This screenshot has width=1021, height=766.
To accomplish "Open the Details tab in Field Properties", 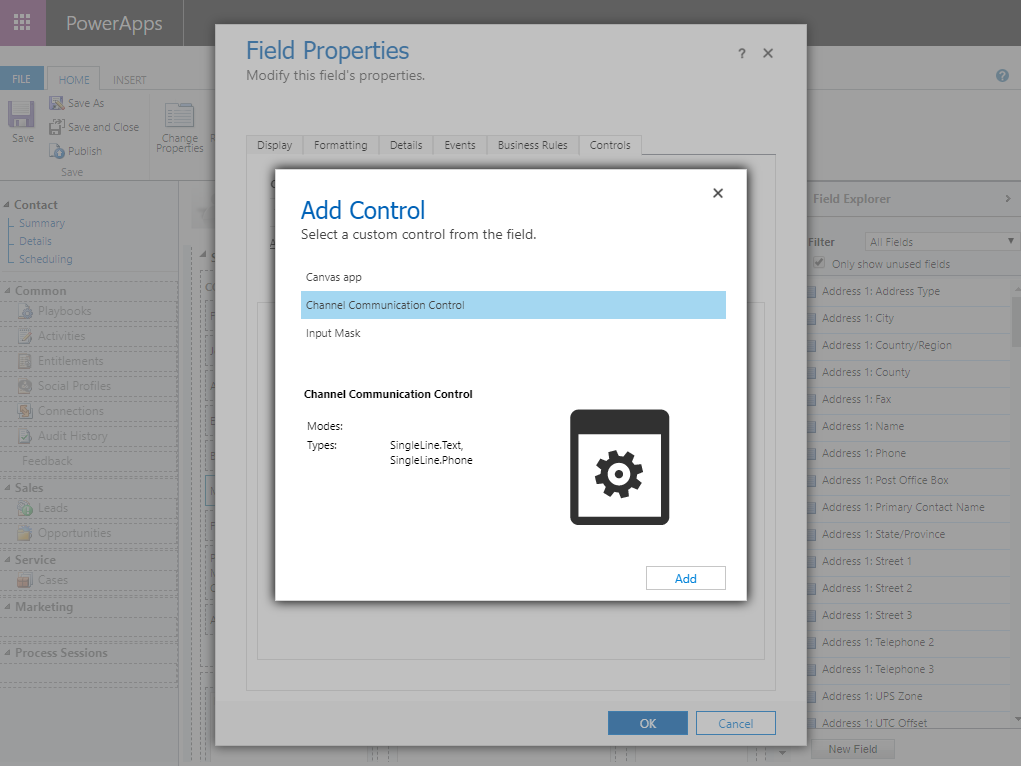I will coord(406,145).
